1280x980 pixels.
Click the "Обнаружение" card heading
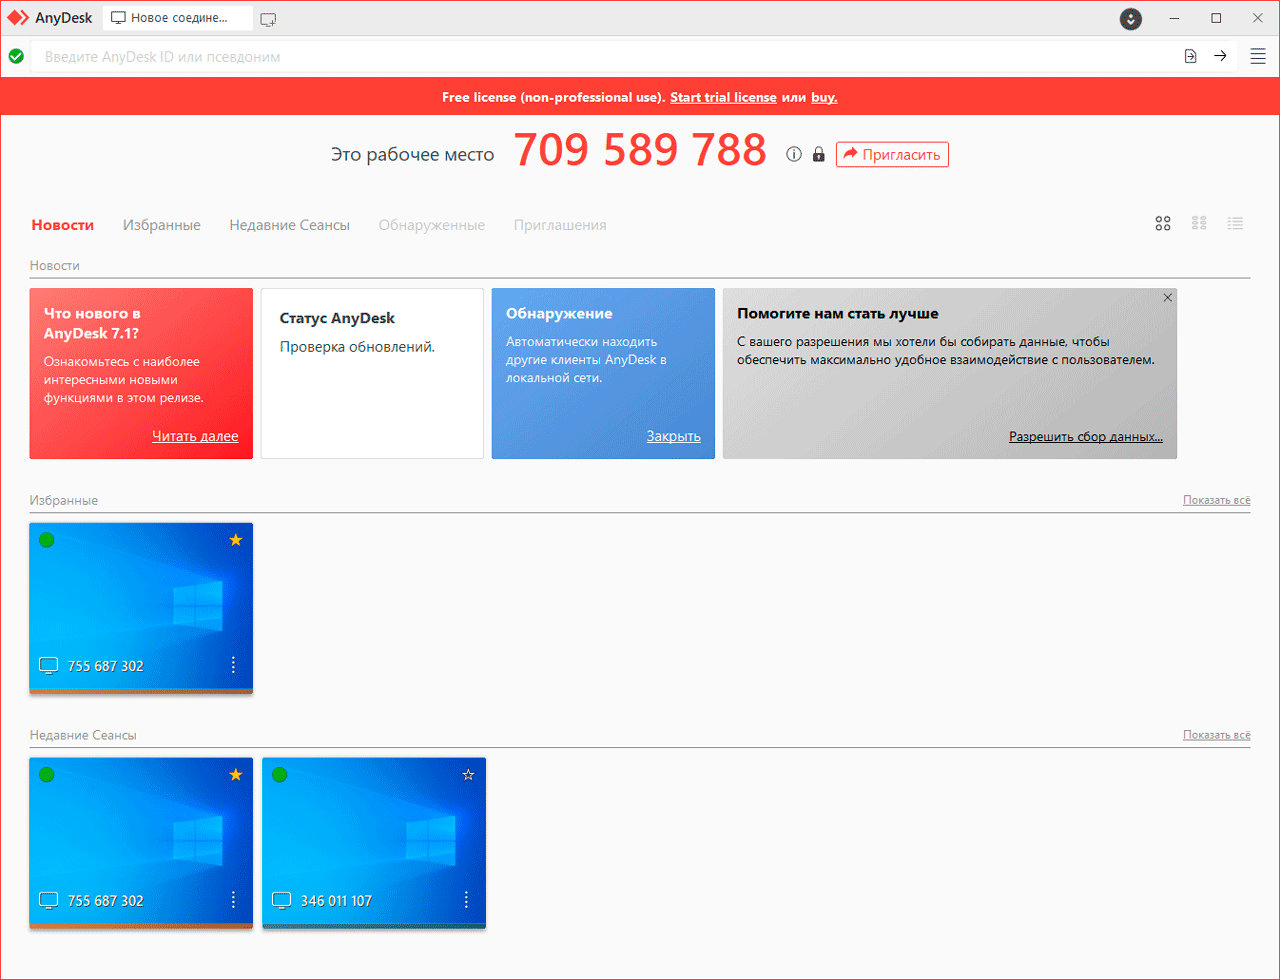tap(559, 313)
